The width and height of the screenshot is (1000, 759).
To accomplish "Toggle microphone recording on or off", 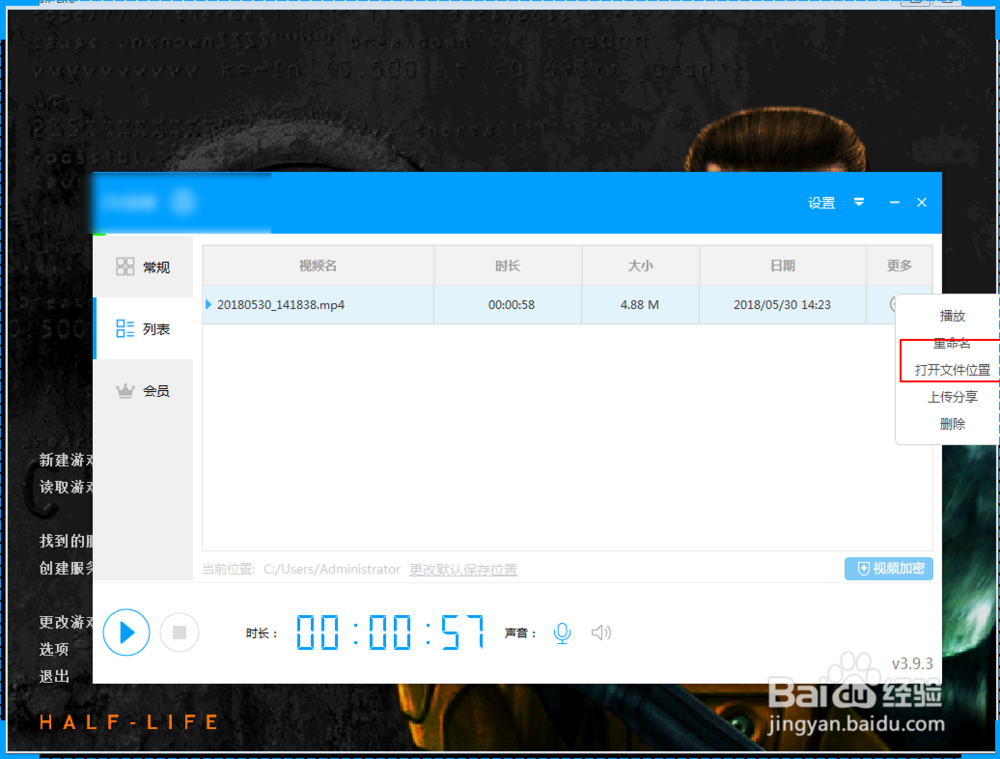I will click(x=562, y=632).
